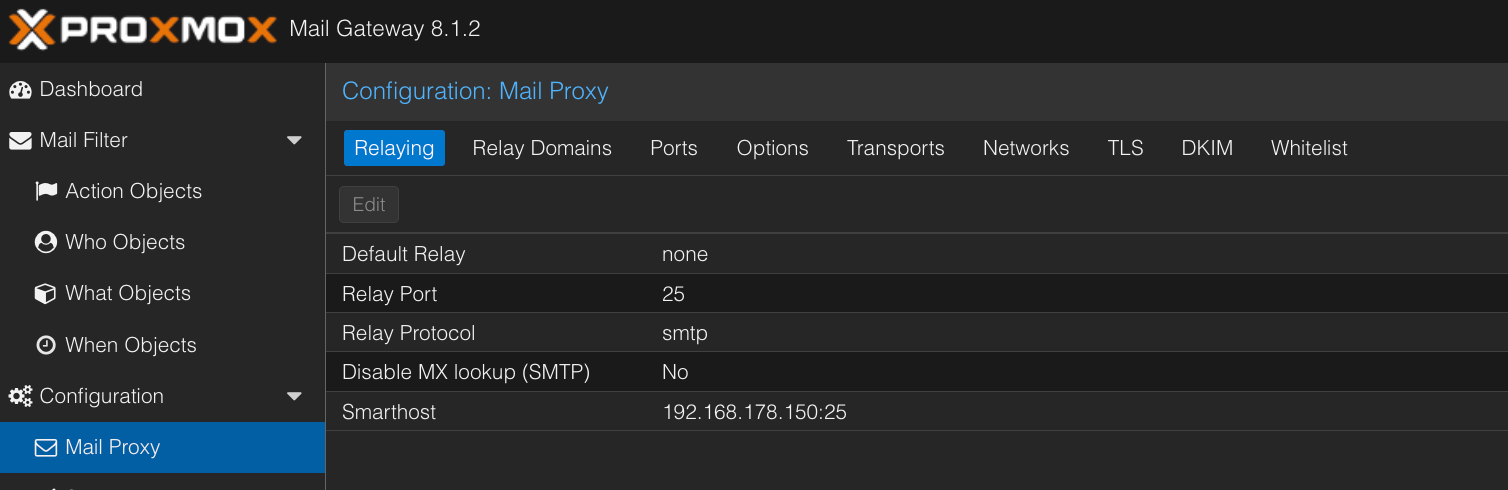The height and width of the screenshot is (490, 1508).
Task: Click the Who Objects user icon
Action: click(x=45, y=242)
